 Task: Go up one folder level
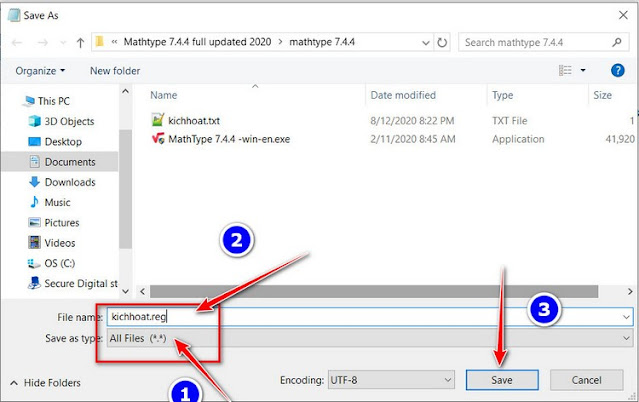tap(80, 42)
